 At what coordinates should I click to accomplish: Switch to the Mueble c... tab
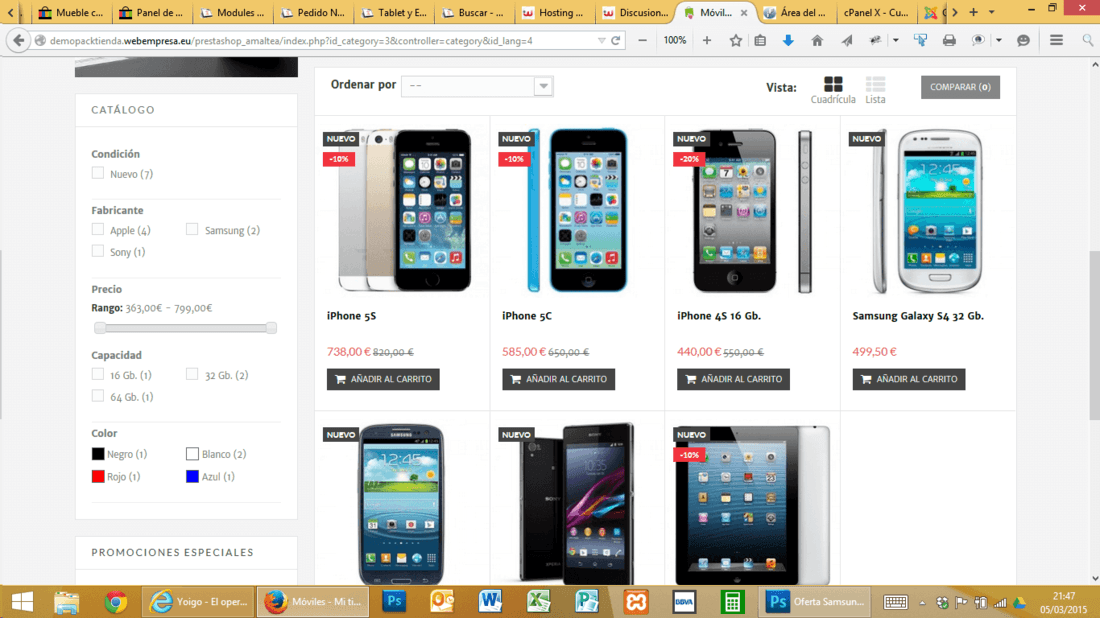coord(70,12)
